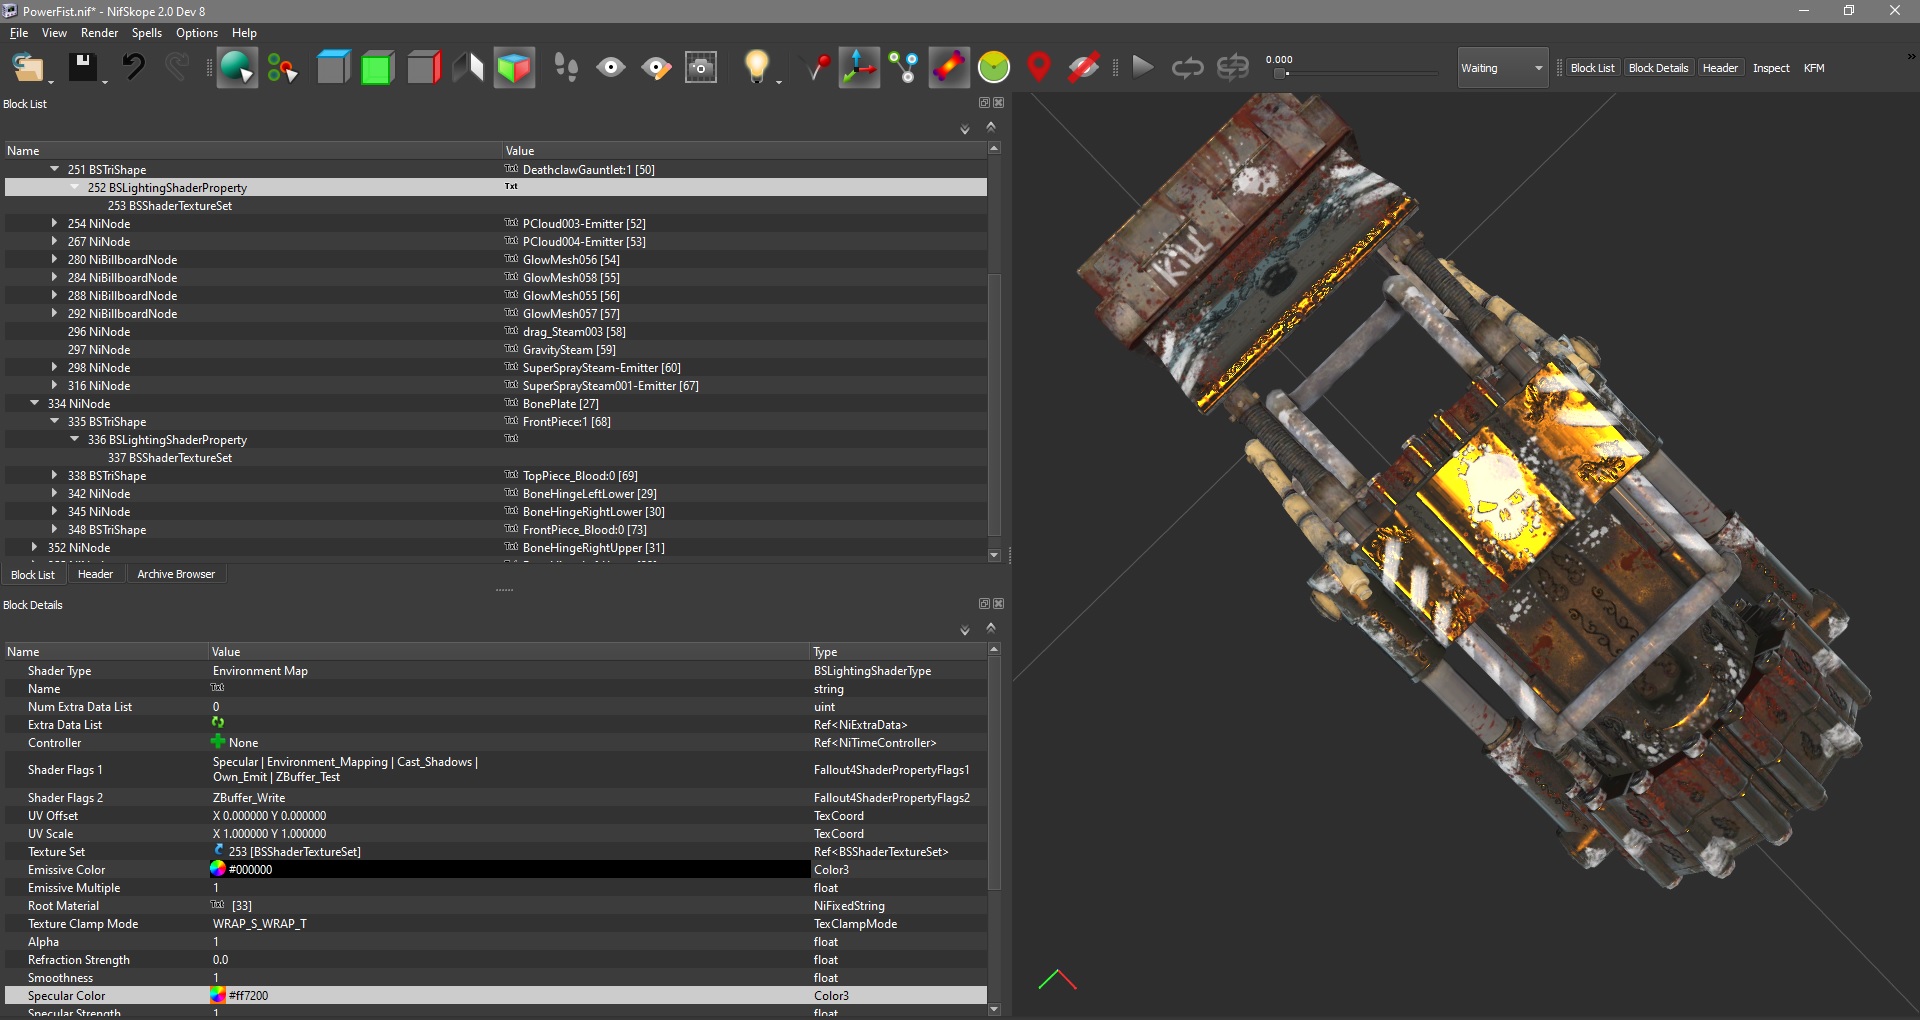Toggle the light bulb lighting button
The image size is (1920, 1020).
coord(757,68)
